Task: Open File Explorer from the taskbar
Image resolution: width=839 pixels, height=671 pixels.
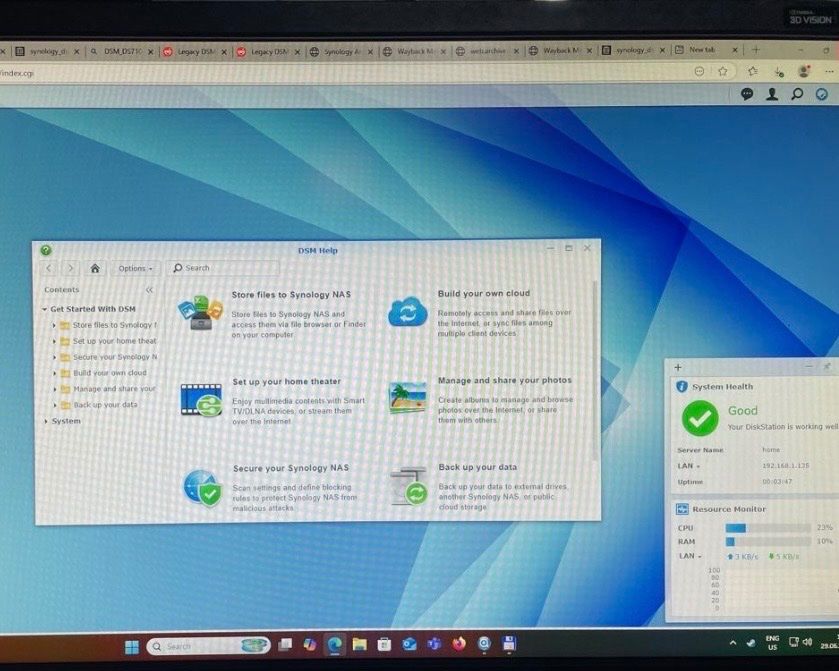Action: coord(359,644)
